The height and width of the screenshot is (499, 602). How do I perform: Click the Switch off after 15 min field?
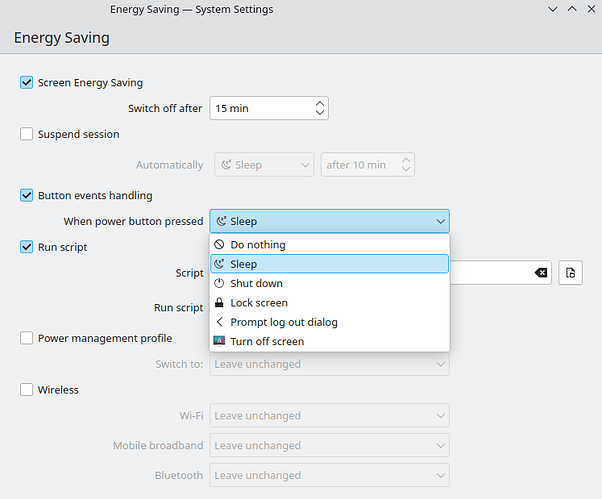(x=258, y=108)
